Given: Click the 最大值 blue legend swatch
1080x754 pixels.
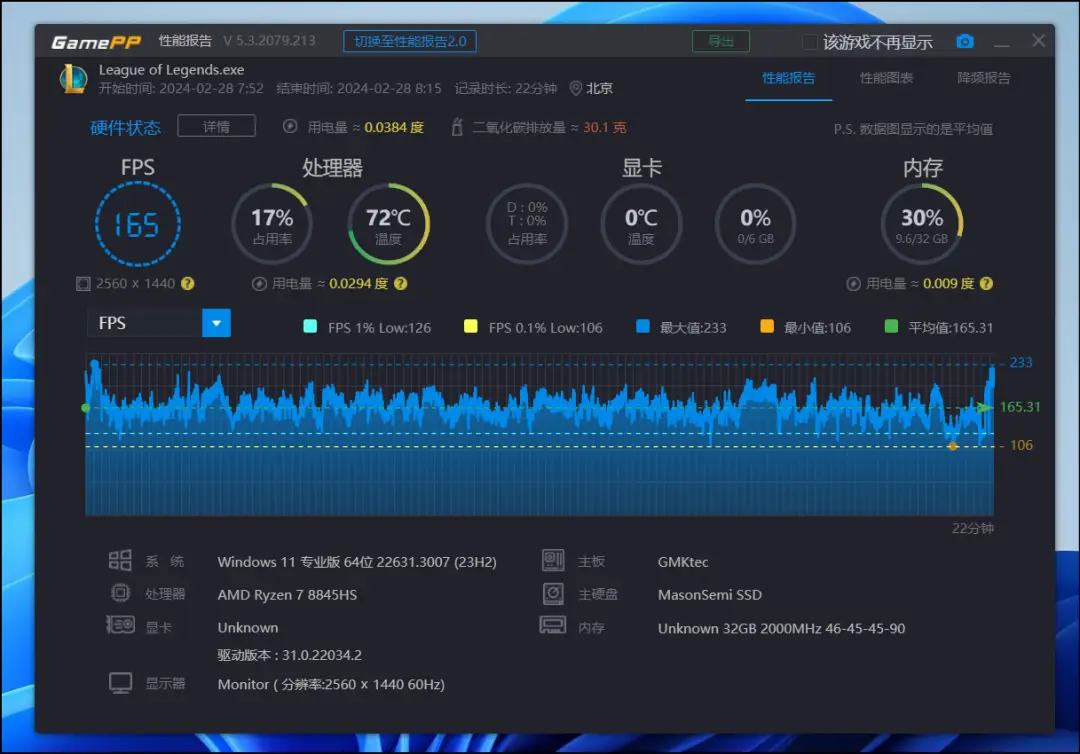Looking at the screenshot, I should click(x=643, y=326).
